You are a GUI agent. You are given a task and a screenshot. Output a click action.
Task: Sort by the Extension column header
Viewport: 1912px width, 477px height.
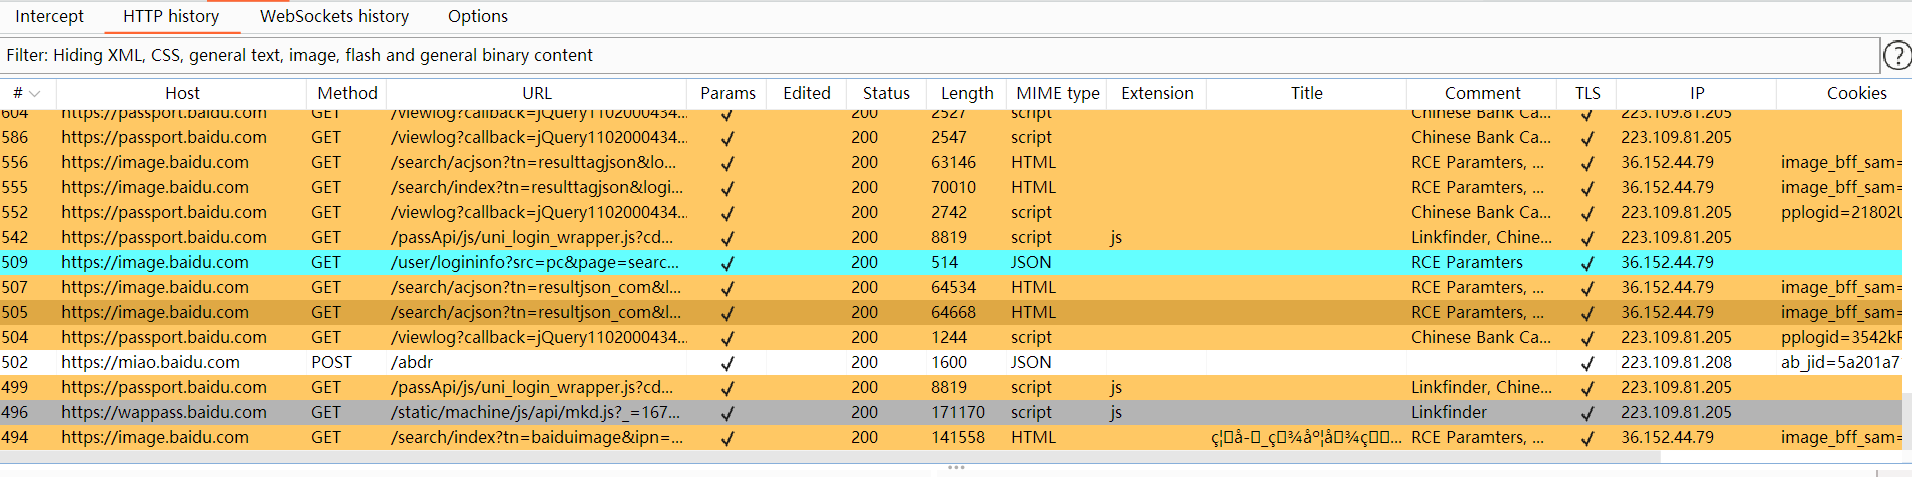click(x=1157, y=93)
